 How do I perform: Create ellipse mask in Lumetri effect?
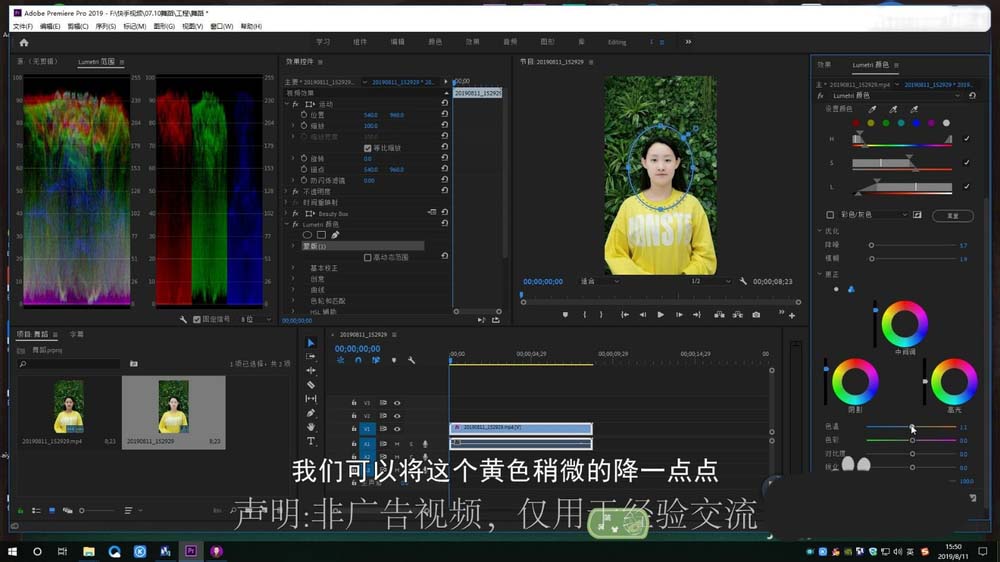[x=307, y=235]
